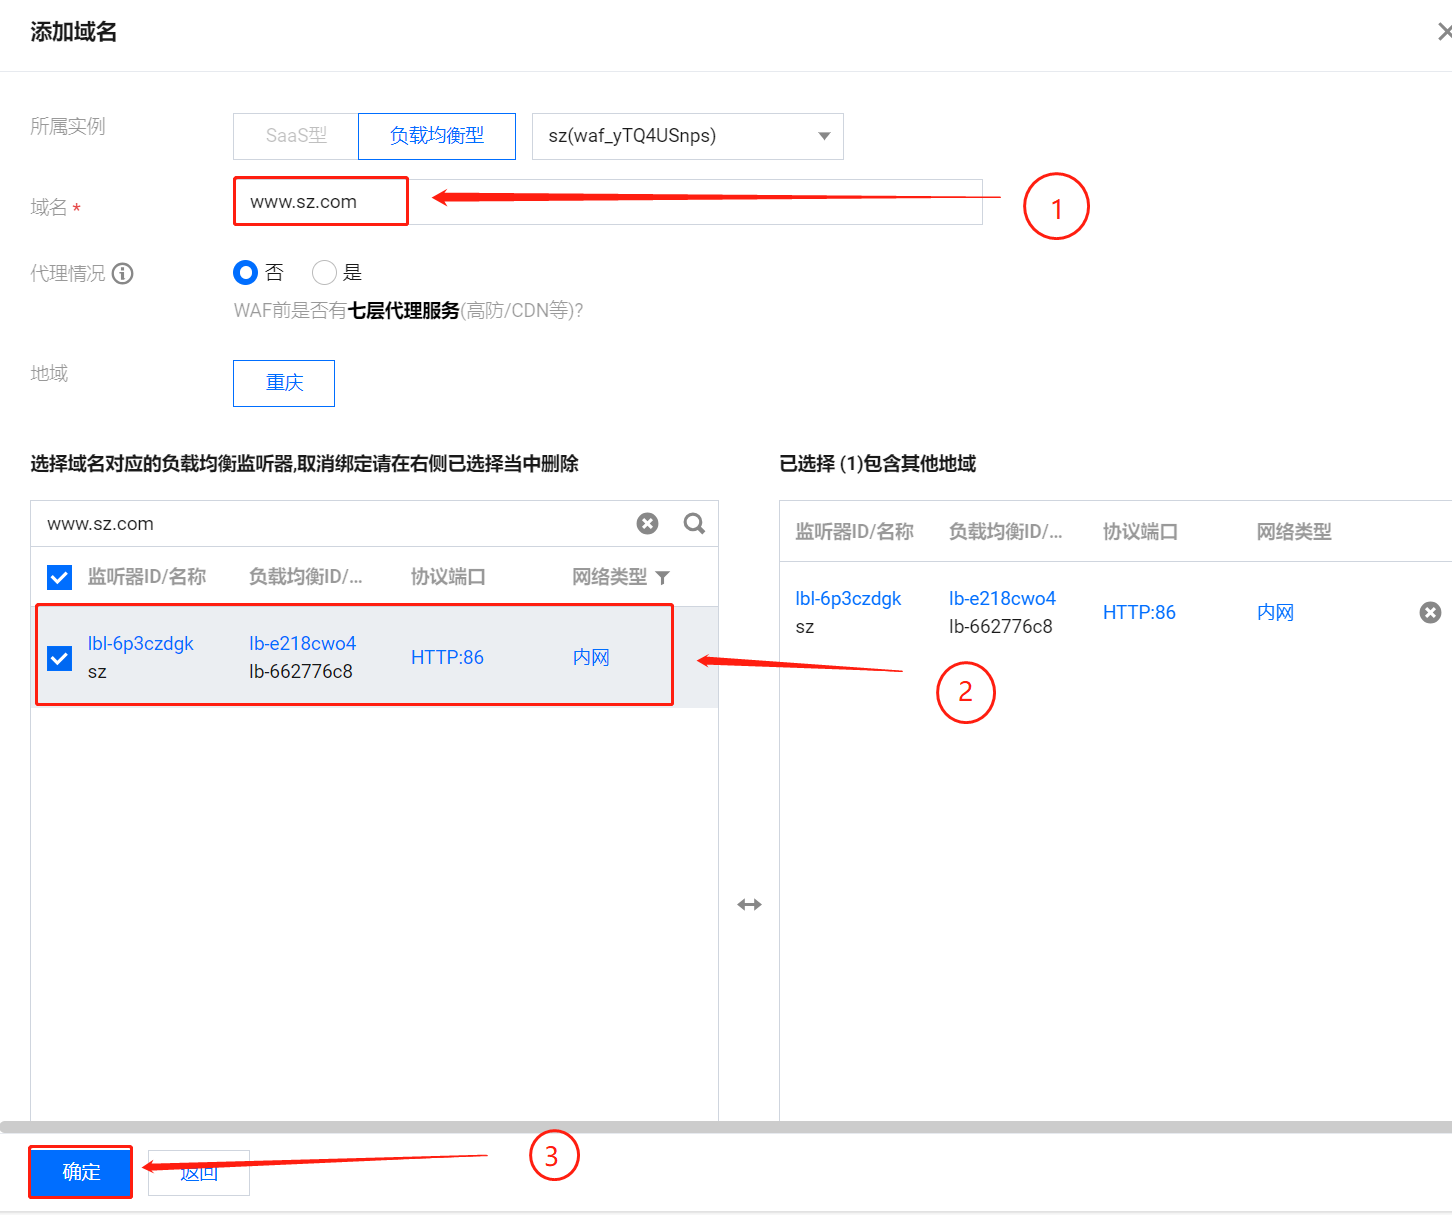Viewport: 1452px width, 1215px height.
Task: Click the 确定 confirm button
Action: click(x=81, y=1172)
